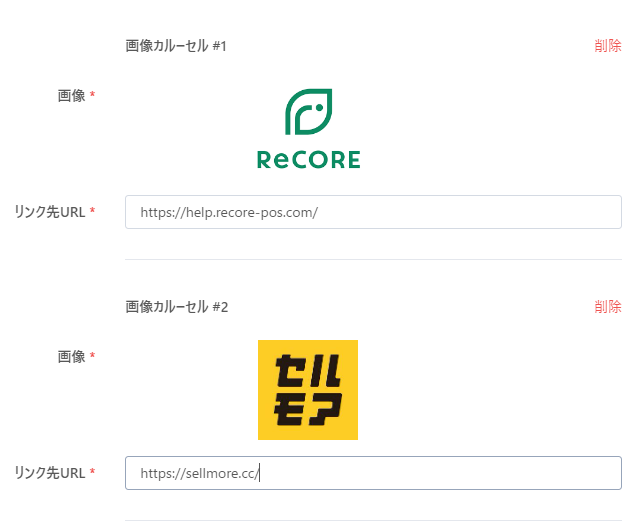Delete image carousel #2 via 削除
Image resolution: width=640 pixels, height=521 pixels.
(608, 307)
